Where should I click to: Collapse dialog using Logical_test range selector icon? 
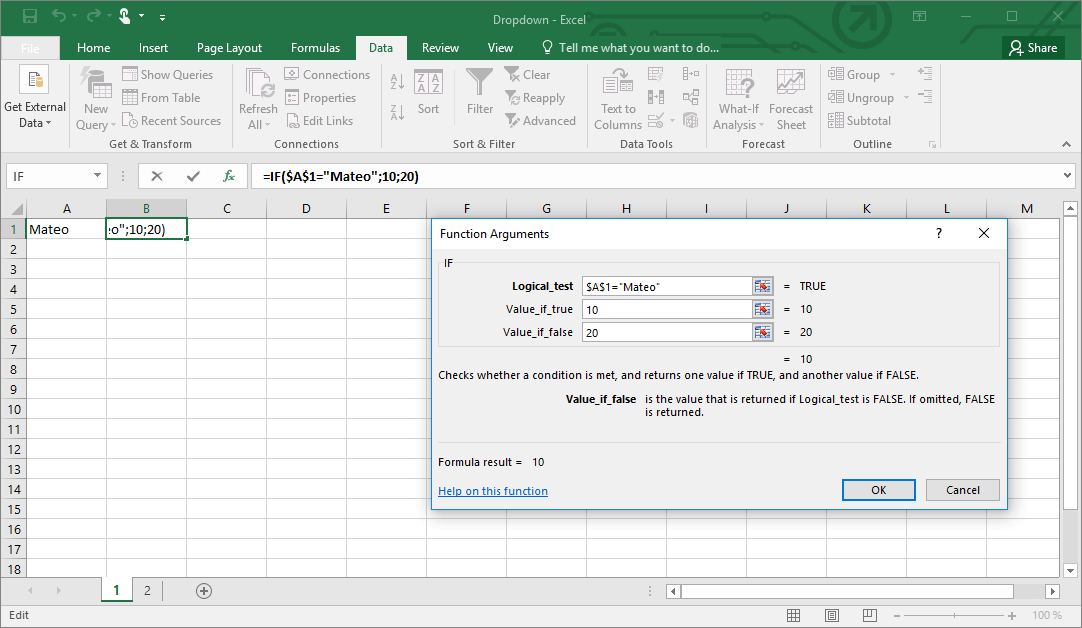click(x=763, y=286)
